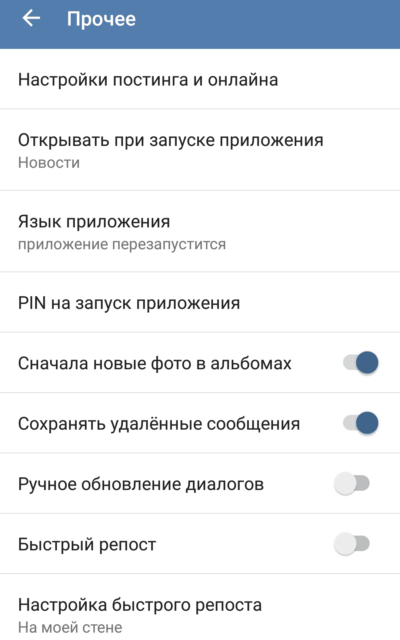
Task: Enable Ручное обновление диалогов switch
Action: pos(352,484)
